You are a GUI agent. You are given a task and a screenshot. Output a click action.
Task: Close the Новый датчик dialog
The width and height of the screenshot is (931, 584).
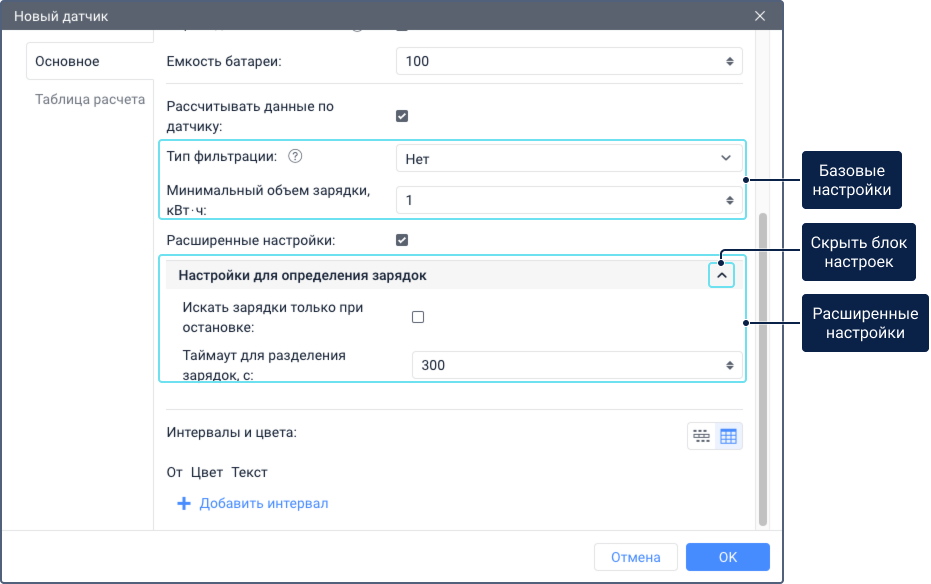[760, 16]
